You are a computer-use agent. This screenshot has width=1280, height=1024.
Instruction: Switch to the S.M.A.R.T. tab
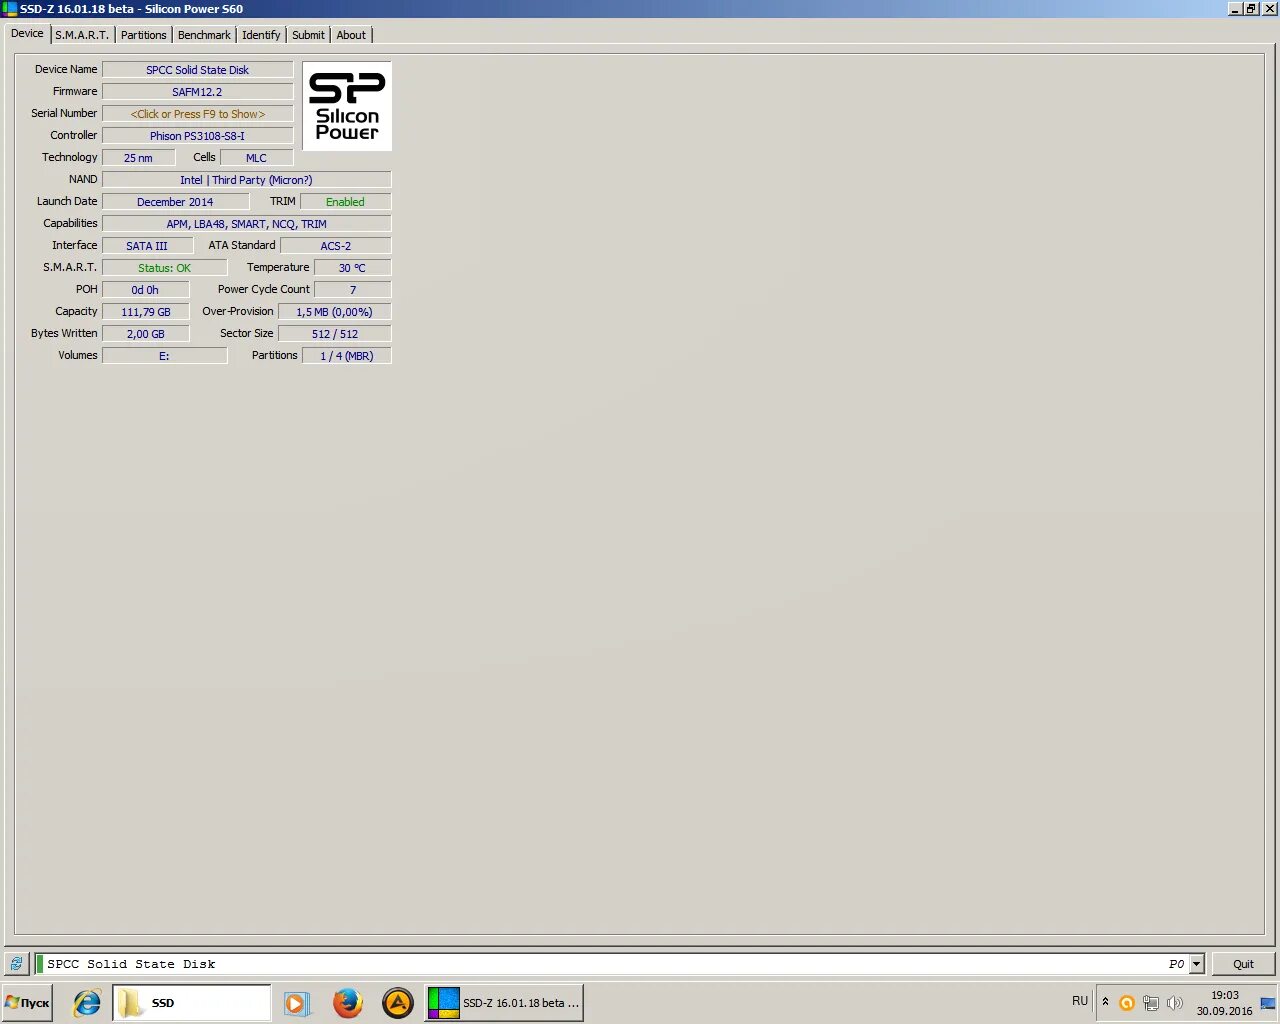(x=82, y=35)
